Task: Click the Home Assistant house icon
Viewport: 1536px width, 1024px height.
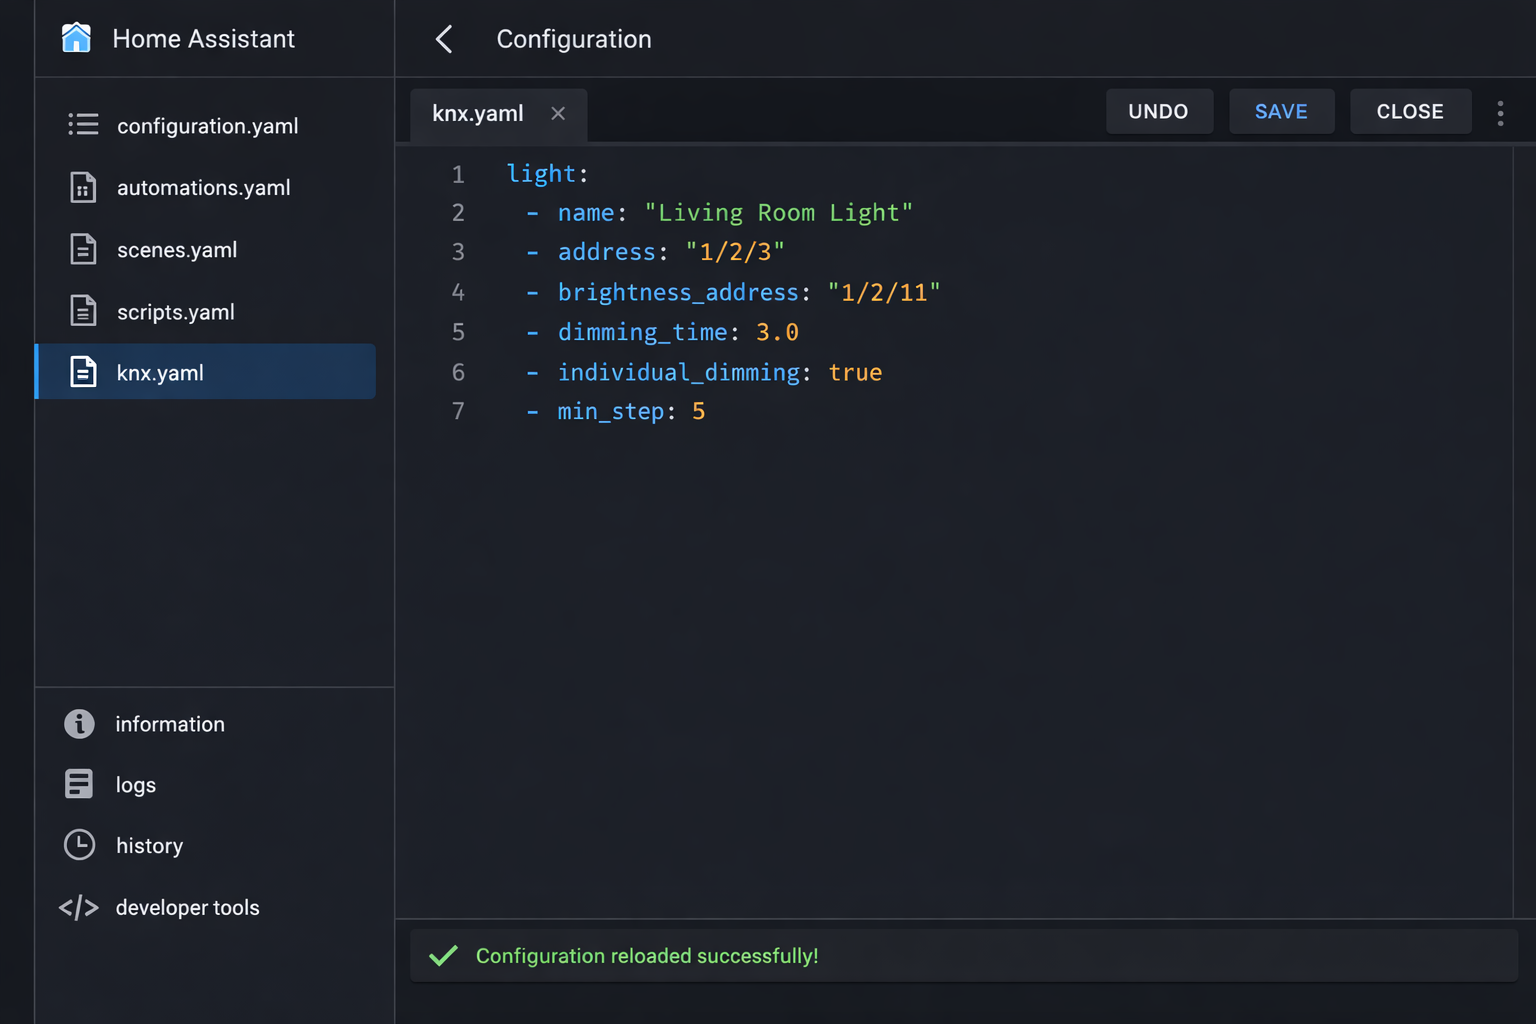Action: point(76,38)
